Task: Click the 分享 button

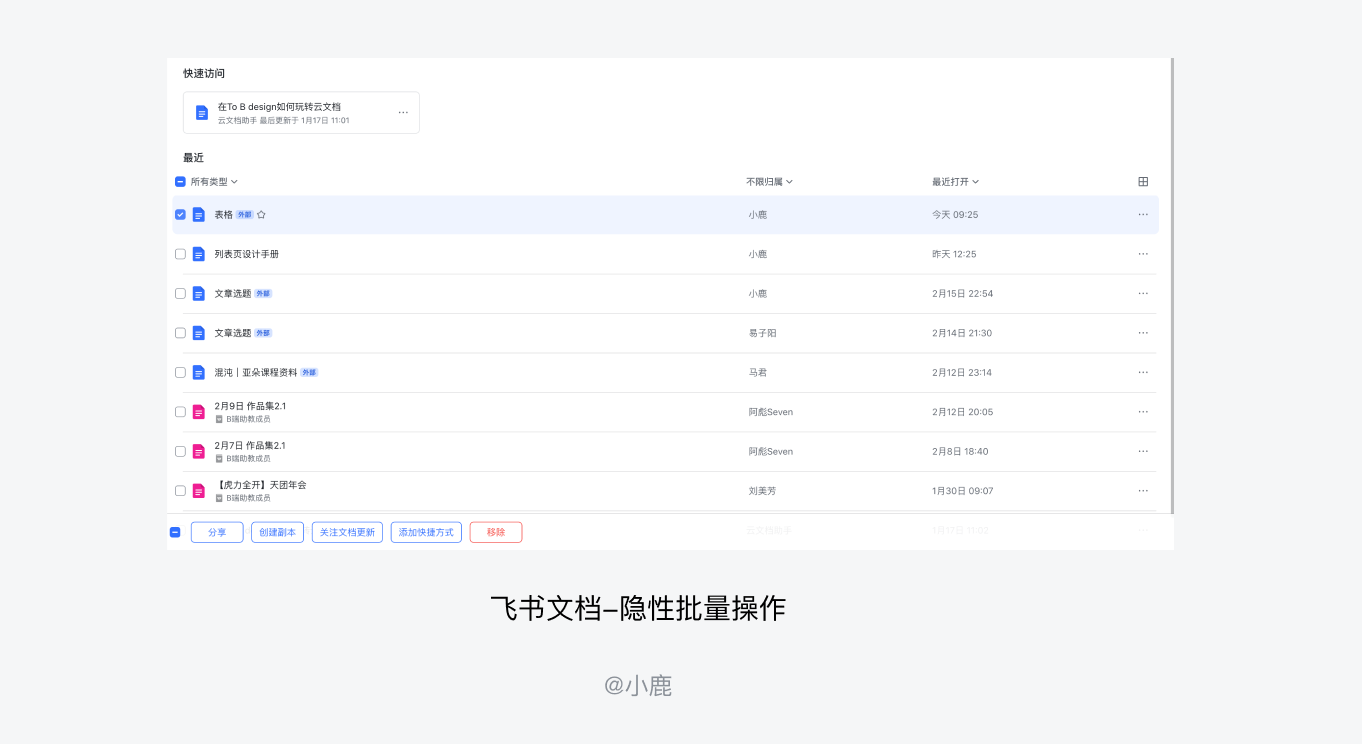Action: (x=217, y=533)
